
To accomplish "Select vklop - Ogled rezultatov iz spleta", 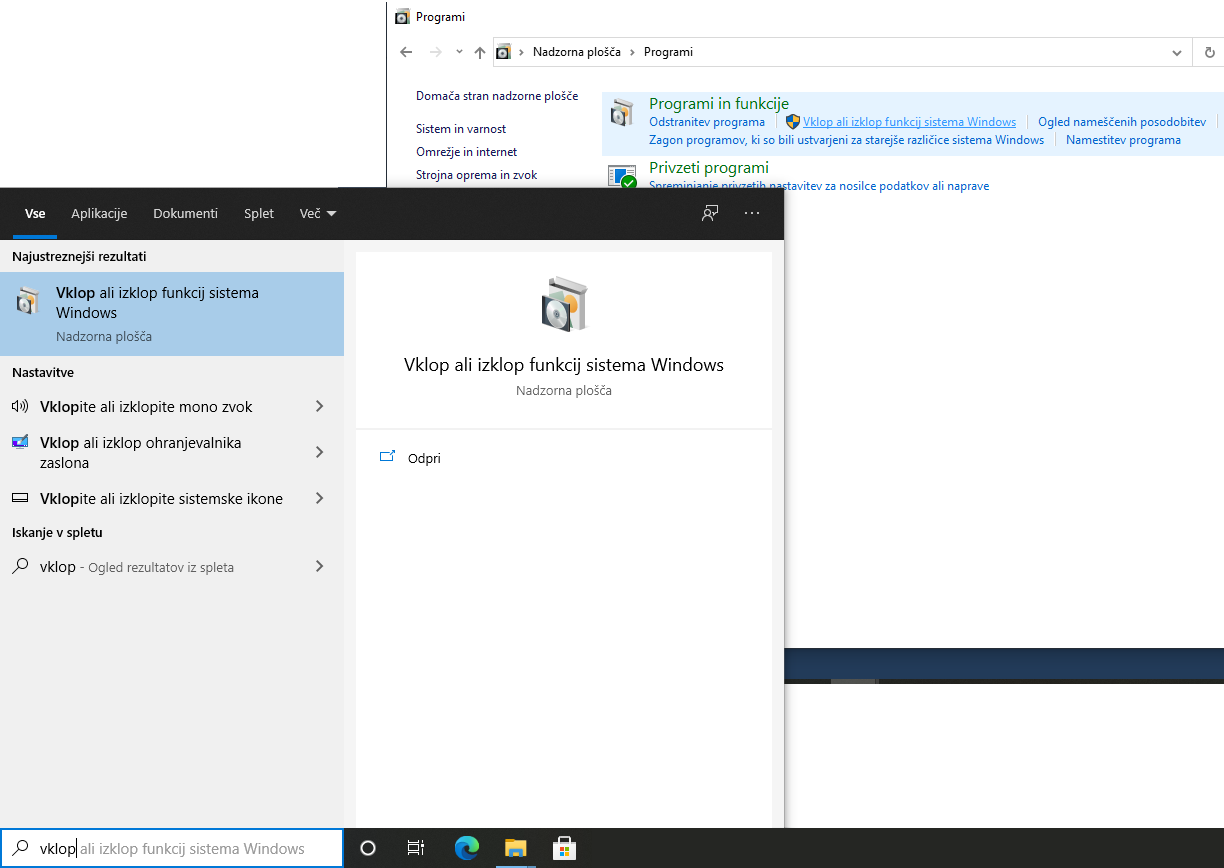I will (x=172, y=566).
